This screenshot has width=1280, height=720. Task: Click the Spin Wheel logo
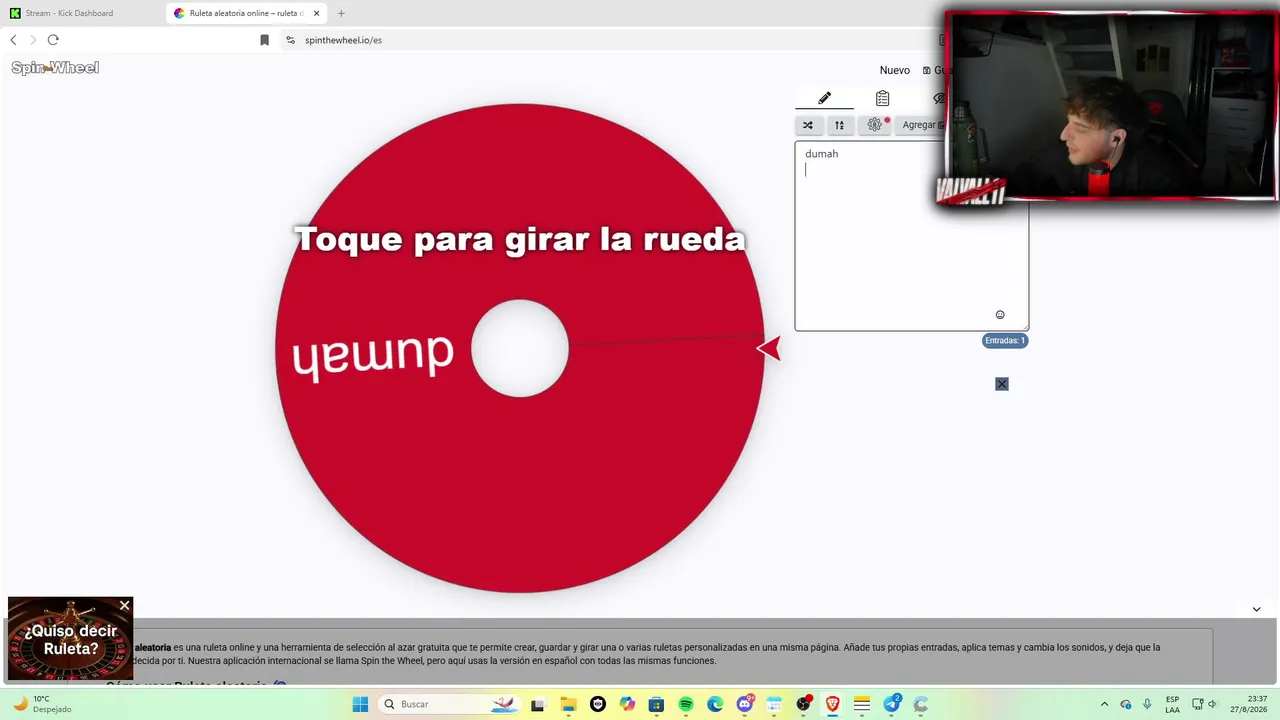coord(55,68)
